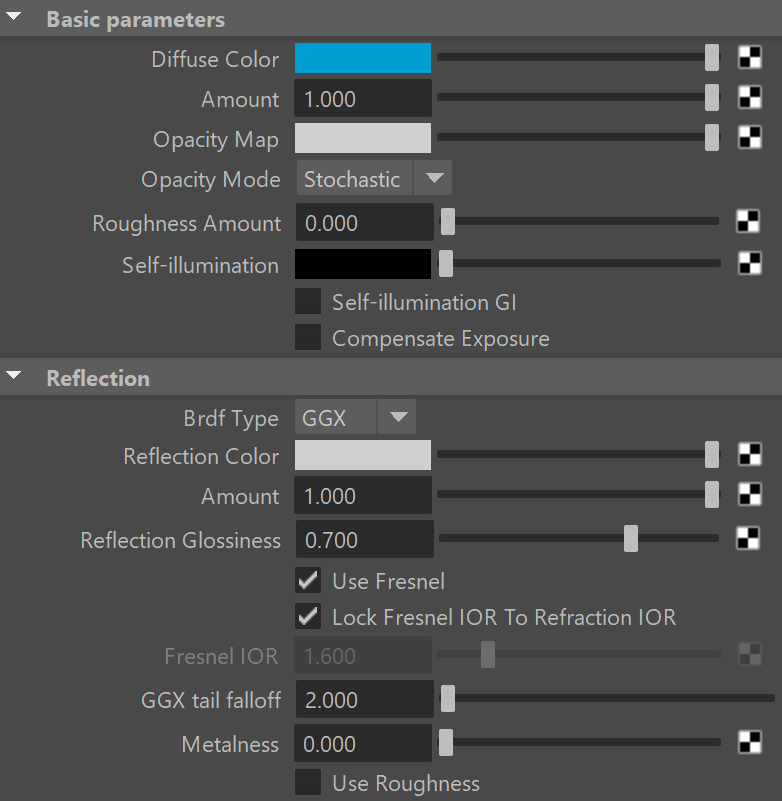Click the GGX tail falloff value field
This screenshot has width=782, height=801.
click(x=364, y=699)
